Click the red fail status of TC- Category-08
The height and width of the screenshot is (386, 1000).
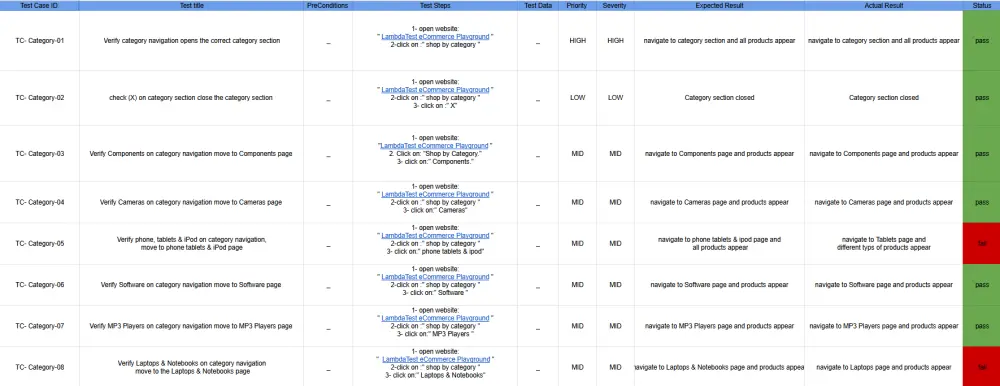pos(982,367)
